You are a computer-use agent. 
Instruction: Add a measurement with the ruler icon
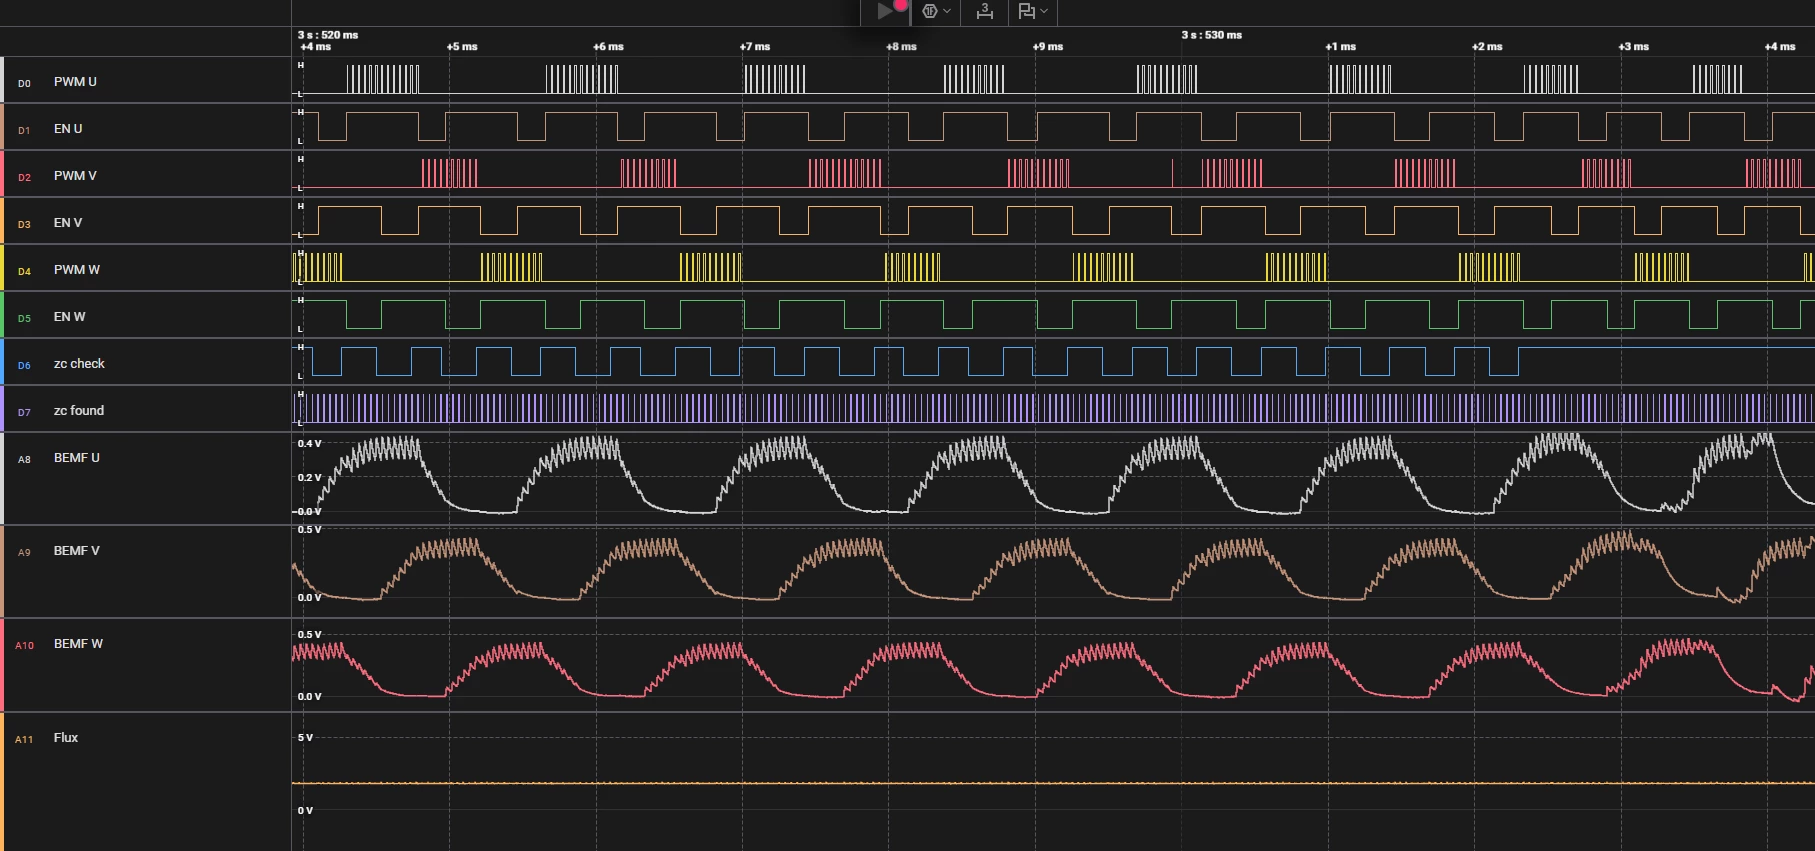[x=985, y=11]
